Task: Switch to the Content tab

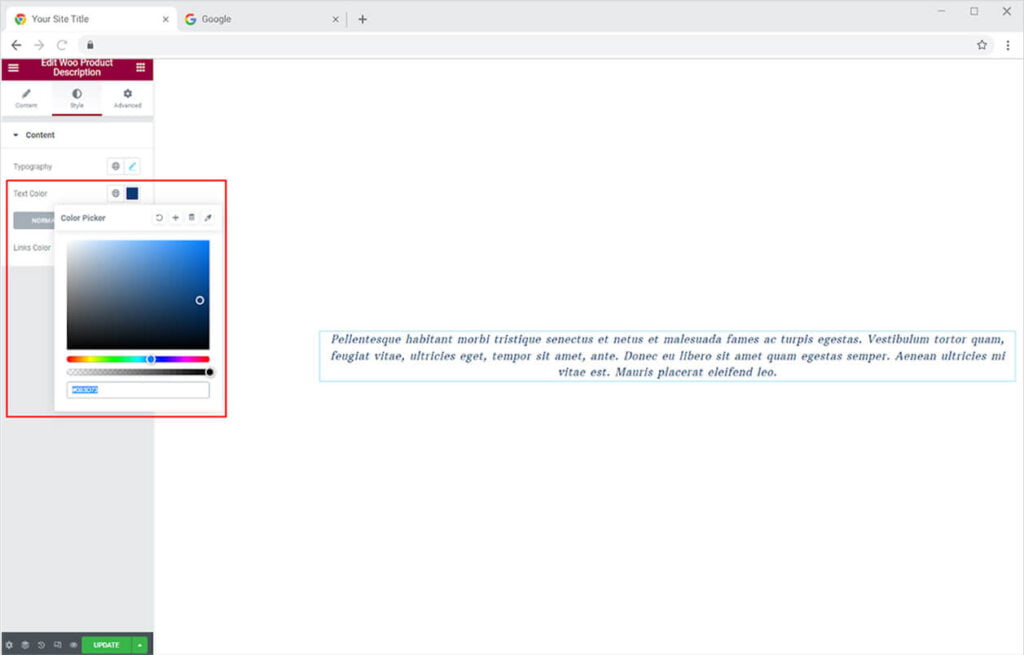Action: pyautogui.click(x=26, y=98)
